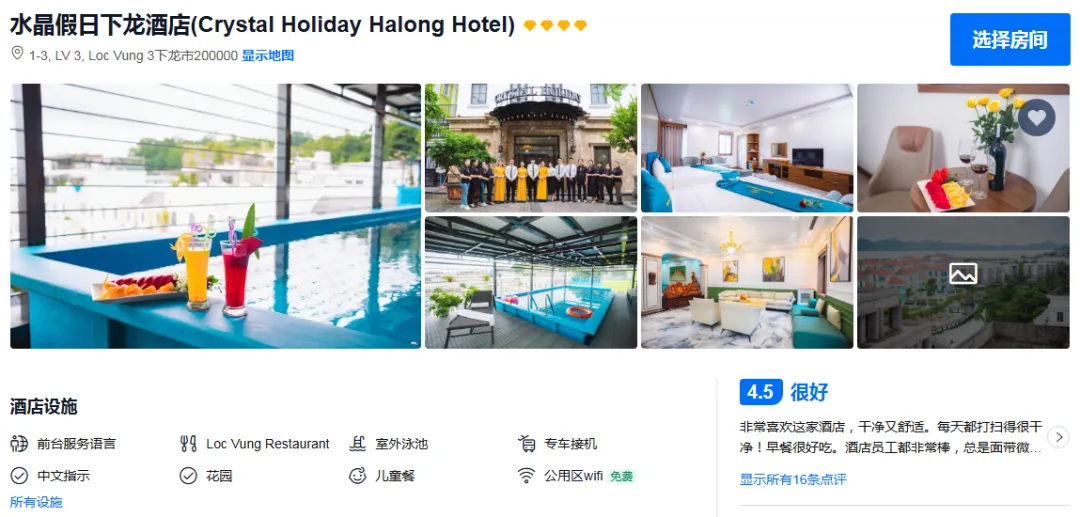Click the Loc Vung Restaurant fork icon

[188, 444]
